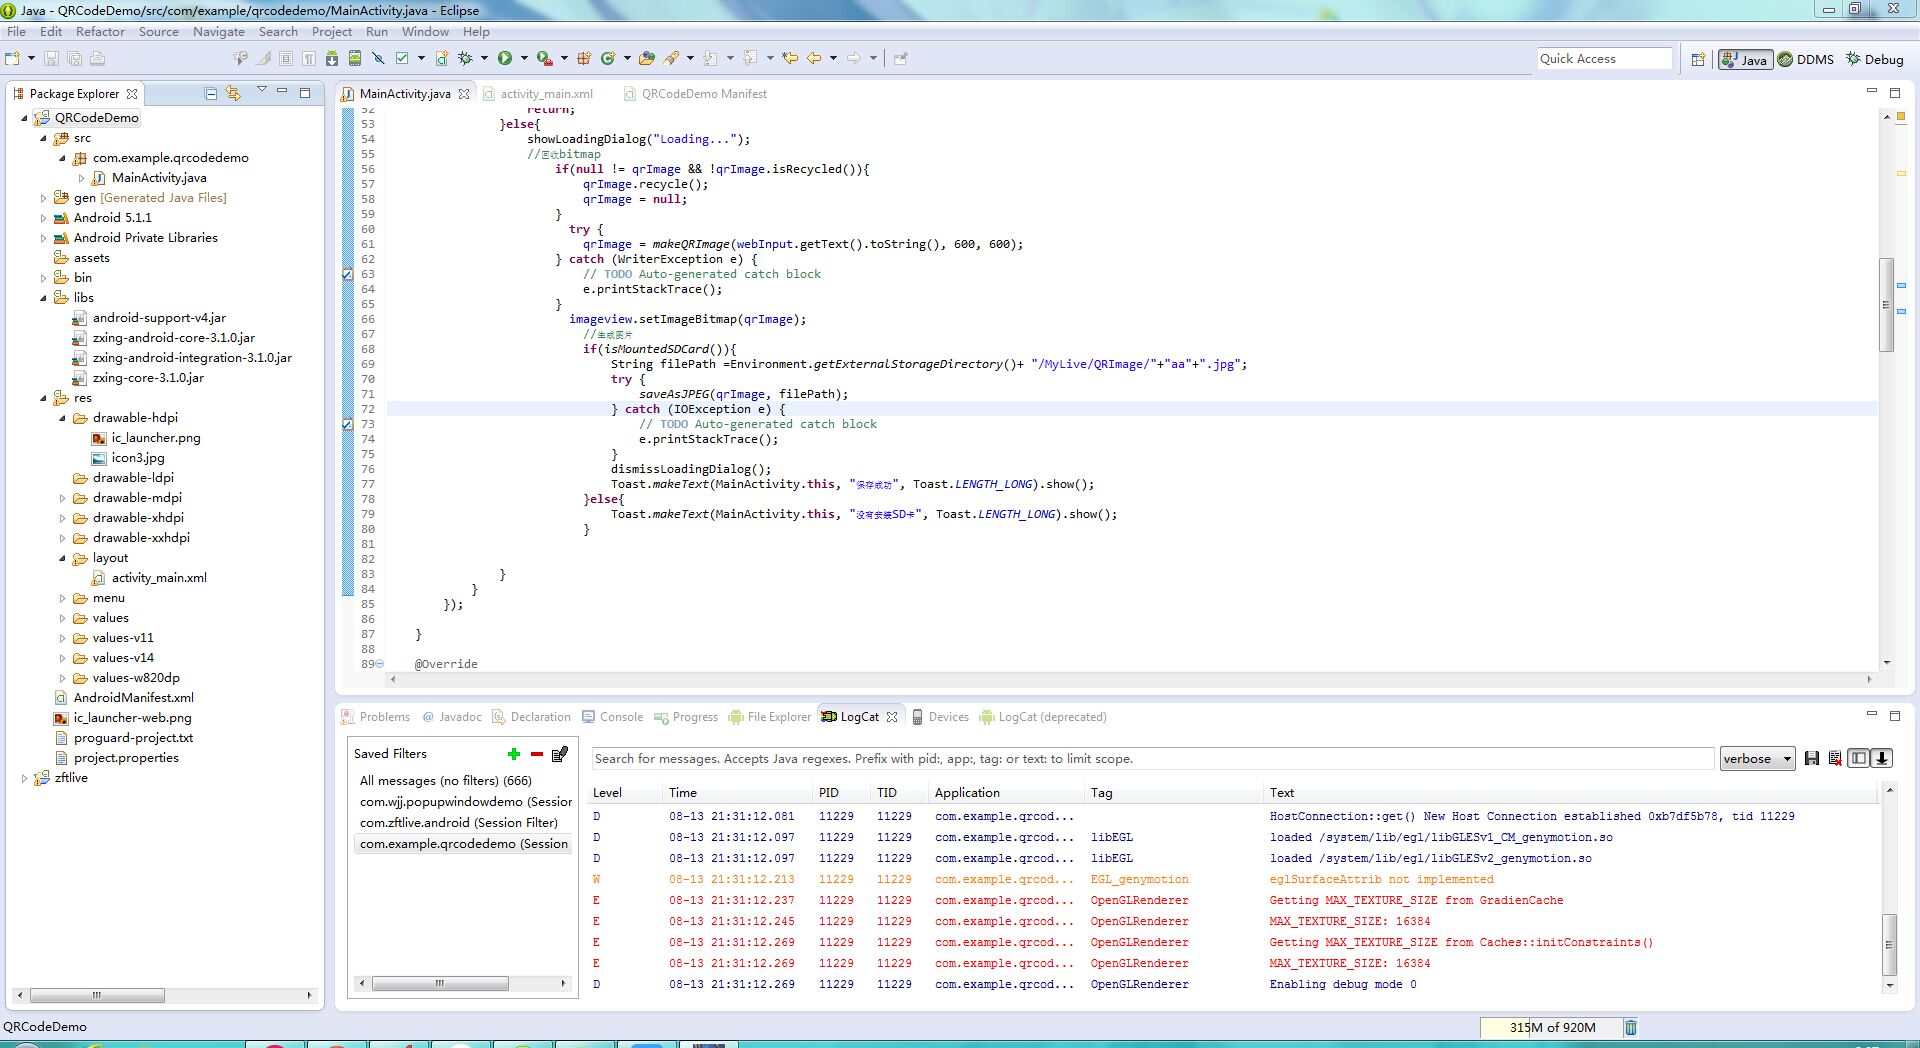
Task: Click the Print toolbar icon
Action: pyautogui.click(x=97, y=58)
